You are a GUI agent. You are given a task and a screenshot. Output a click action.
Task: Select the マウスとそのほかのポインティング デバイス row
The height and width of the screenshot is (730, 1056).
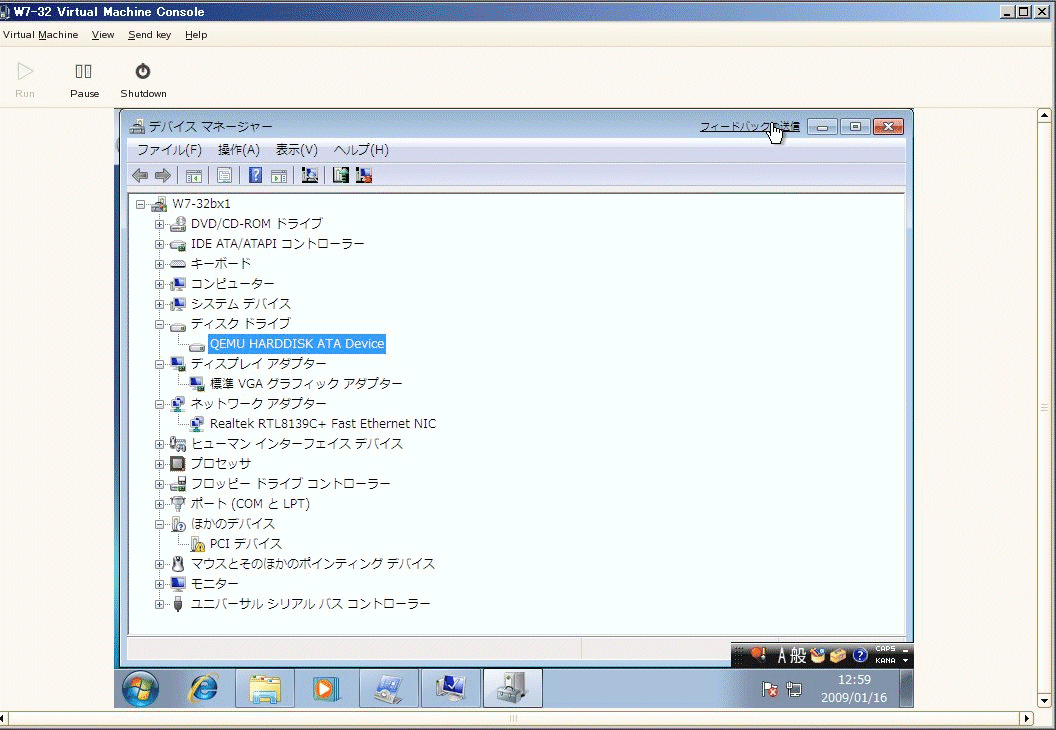coord(312,564)
